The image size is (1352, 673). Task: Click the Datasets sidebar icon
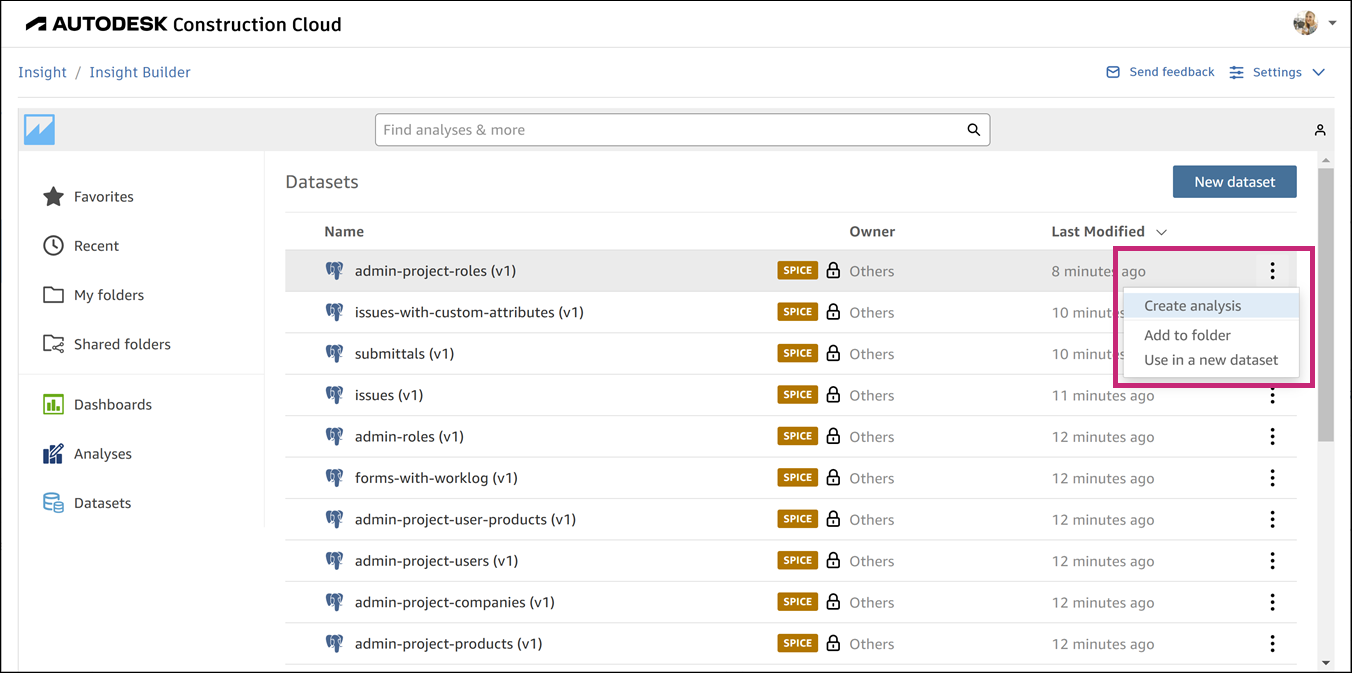click(x=53, y=503)
